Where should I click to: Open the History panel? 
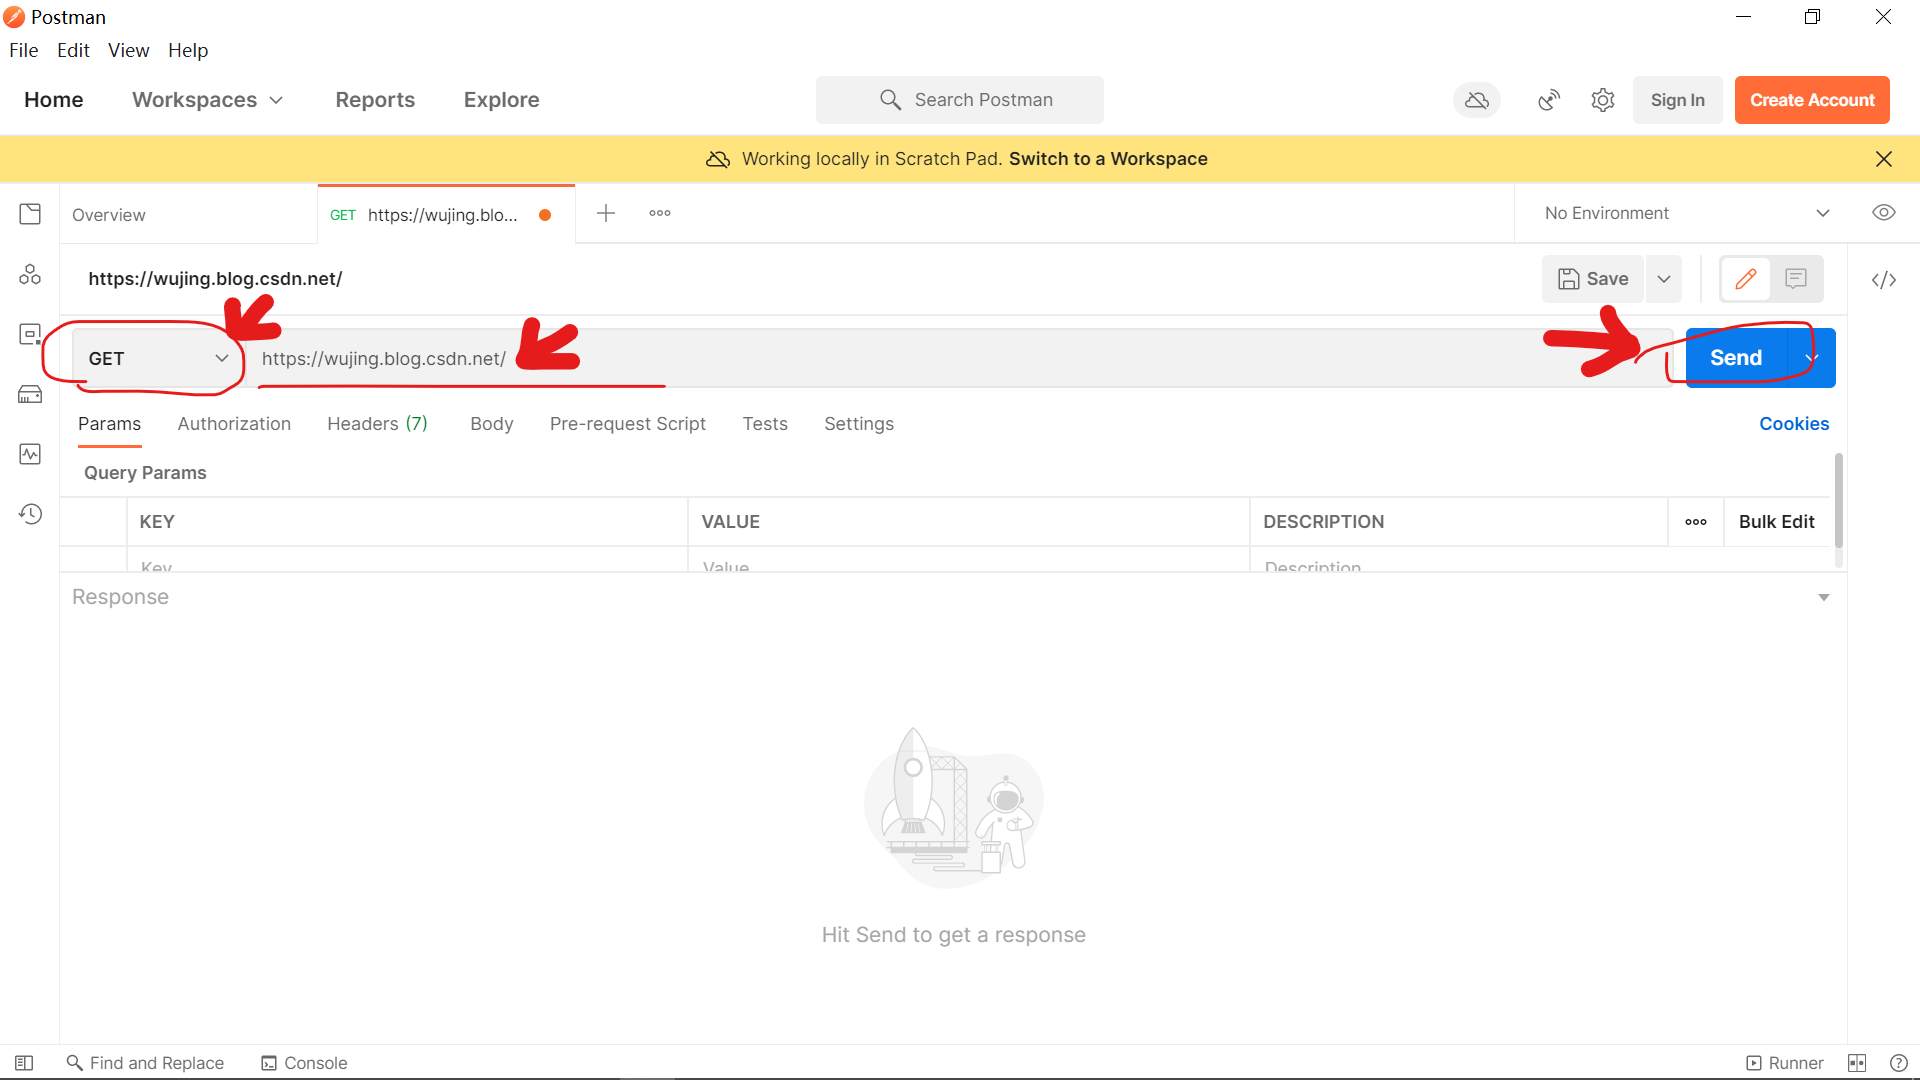(x=30, y=513)
